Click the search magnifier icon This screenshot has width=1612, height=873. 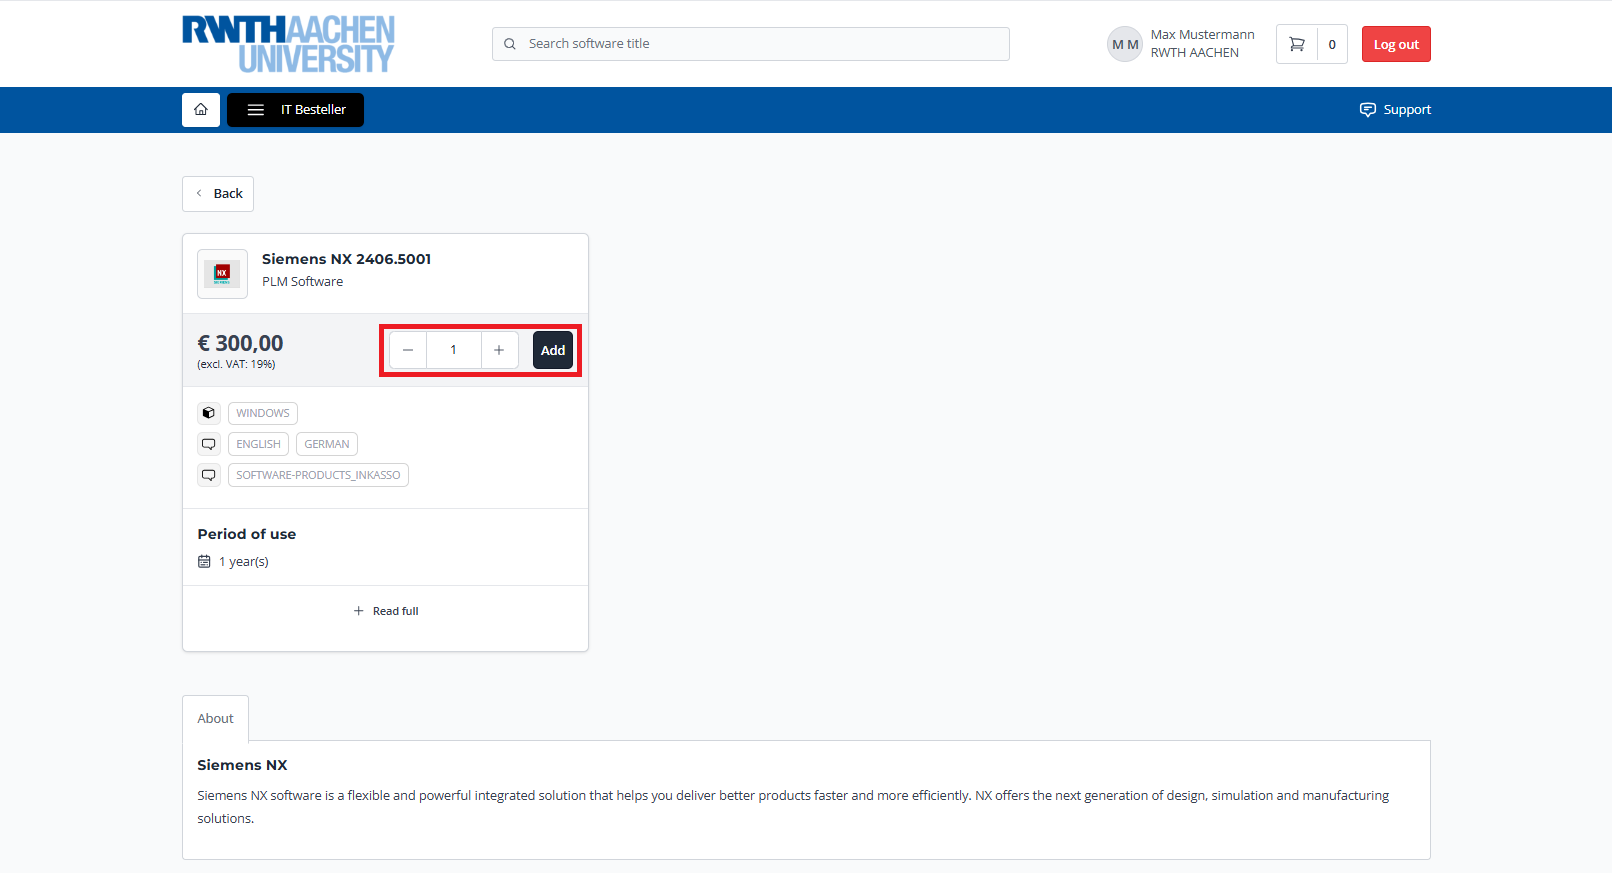[x=510, y=44]
